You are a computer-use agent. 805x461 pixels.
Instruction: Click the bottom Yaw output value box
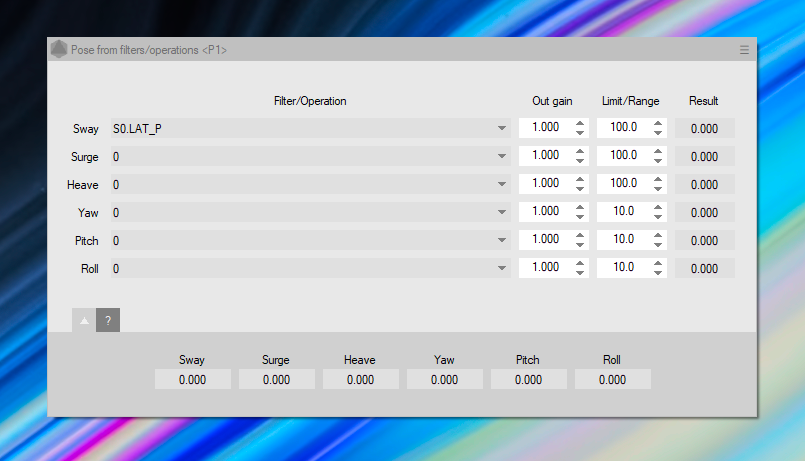coord(445,379)
